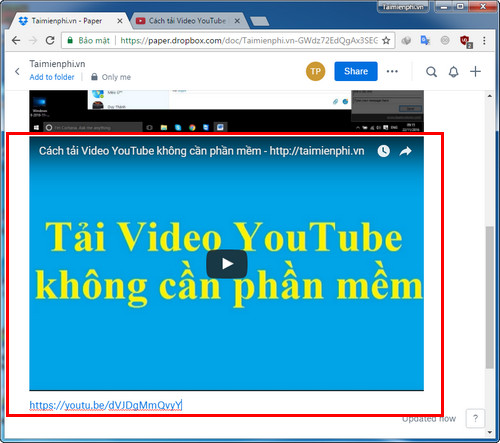Image resolution: width=500 pixels, height=443 pixels.
Task: Search in Dropbox Paper with the magnifier
Action: tap(431, 71)
